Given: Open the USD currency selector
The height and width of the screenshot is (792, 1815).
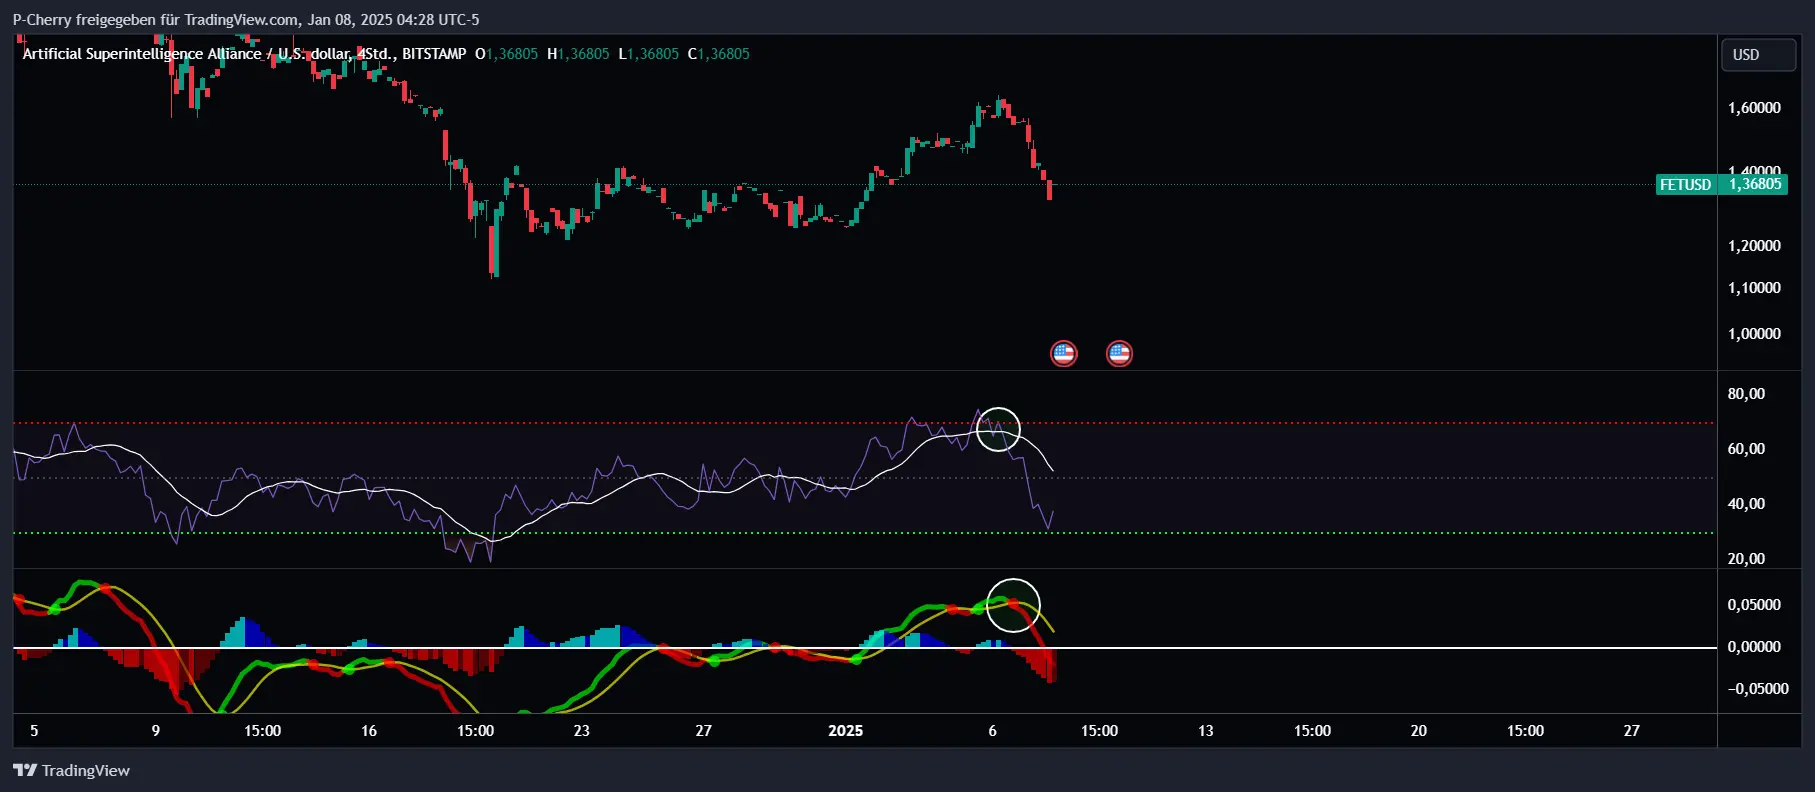Looking at the screenshot, I should point(1757,55).
